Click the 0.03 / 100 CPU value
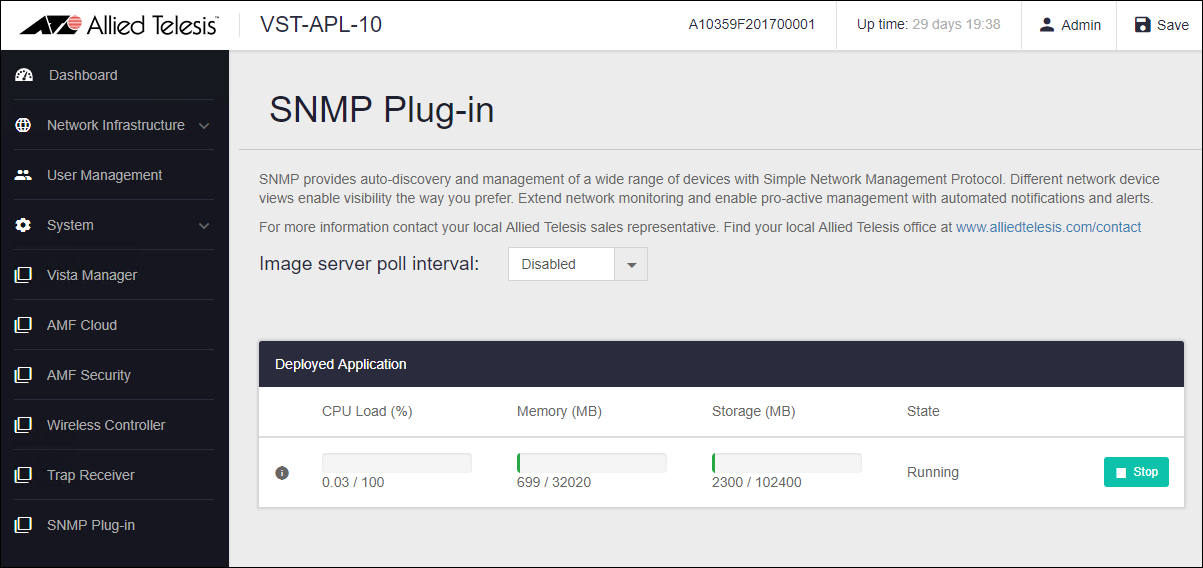 353,482
